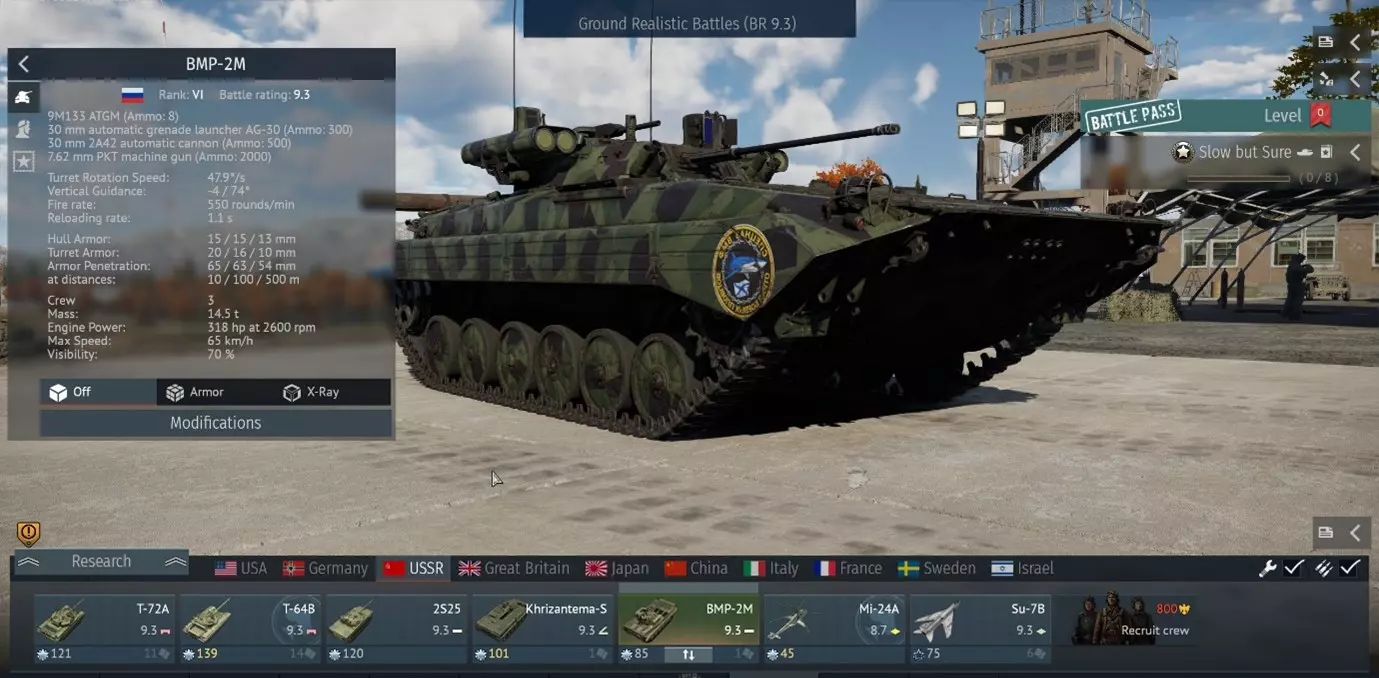Viewport: 1379px width, 678px height.
Task: Click the Mi-24A crew level 45 badge
Action: (x=782, y=654)
